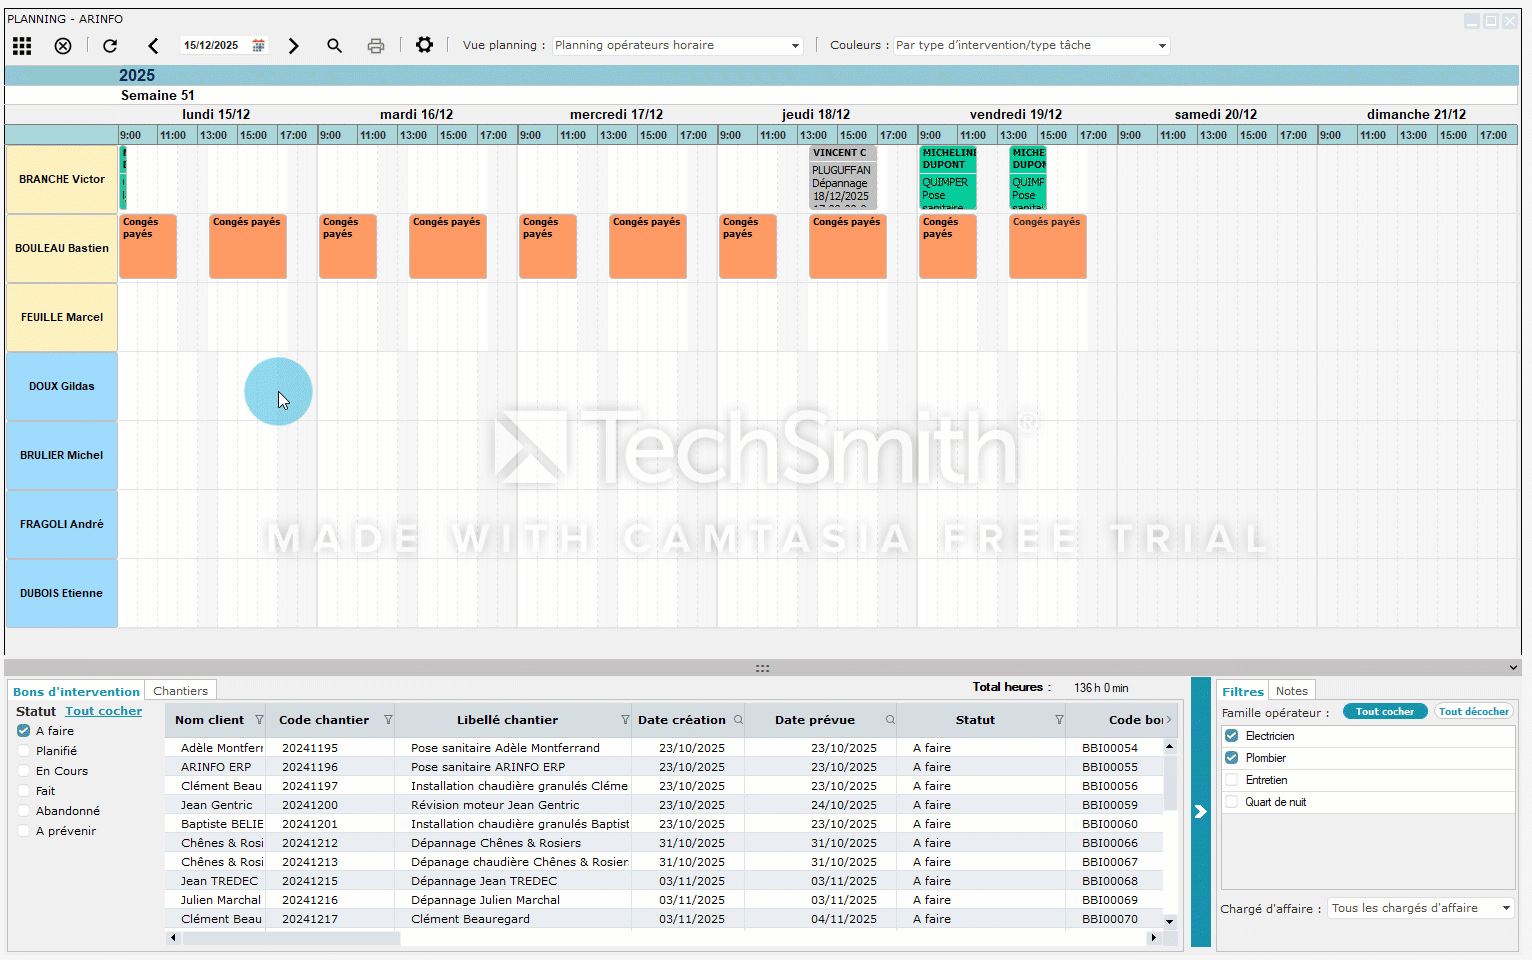
Task: Uncheck the 'A faire' status checkbox
Action: 24,731
